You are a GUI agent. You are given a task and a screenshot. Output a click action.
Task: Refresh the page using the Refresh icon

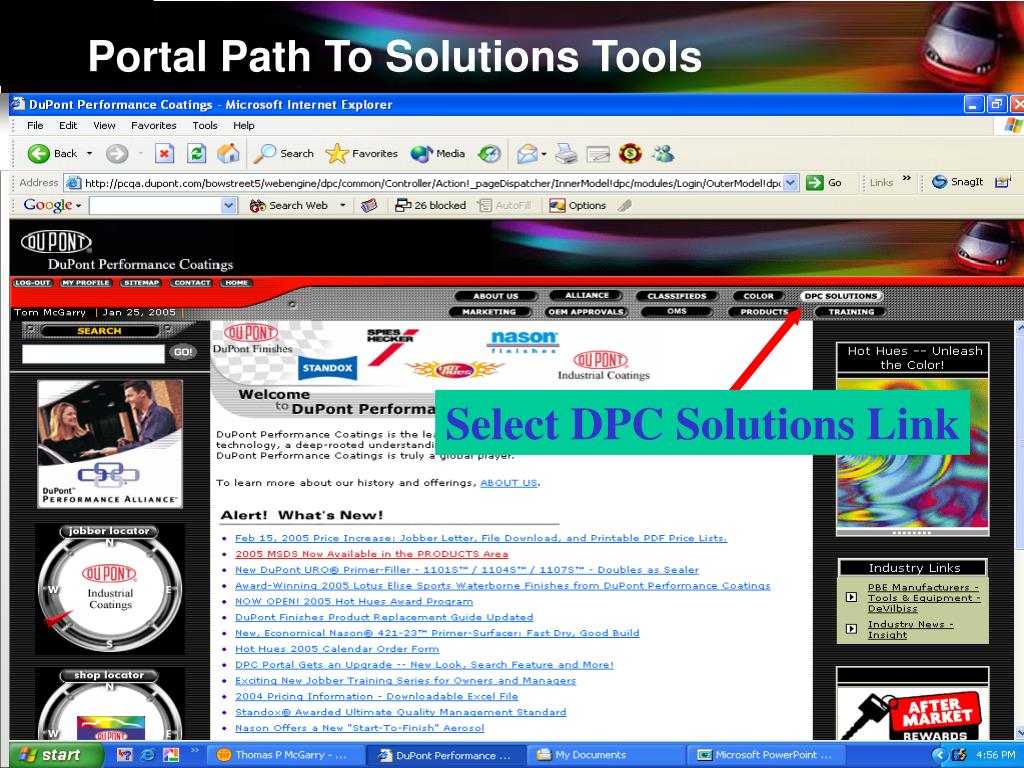[196, 153]
